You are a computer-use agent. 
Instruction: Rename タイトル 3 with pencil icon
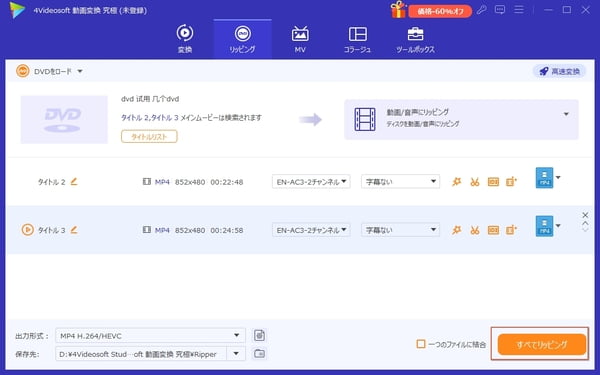pos(74,230)
